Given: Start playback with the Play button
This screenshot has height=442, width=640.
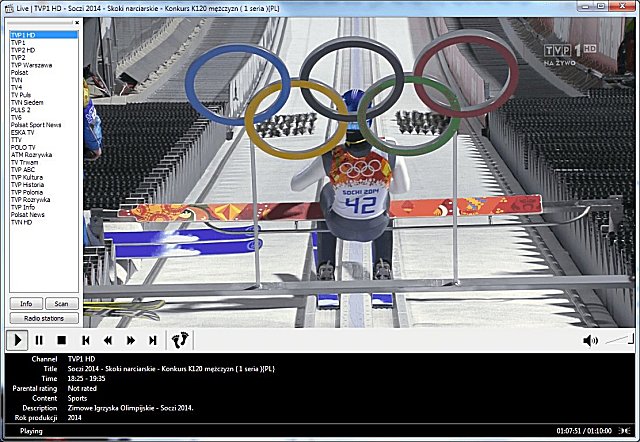Looking at the screenshot, I should tap(17, 340).
